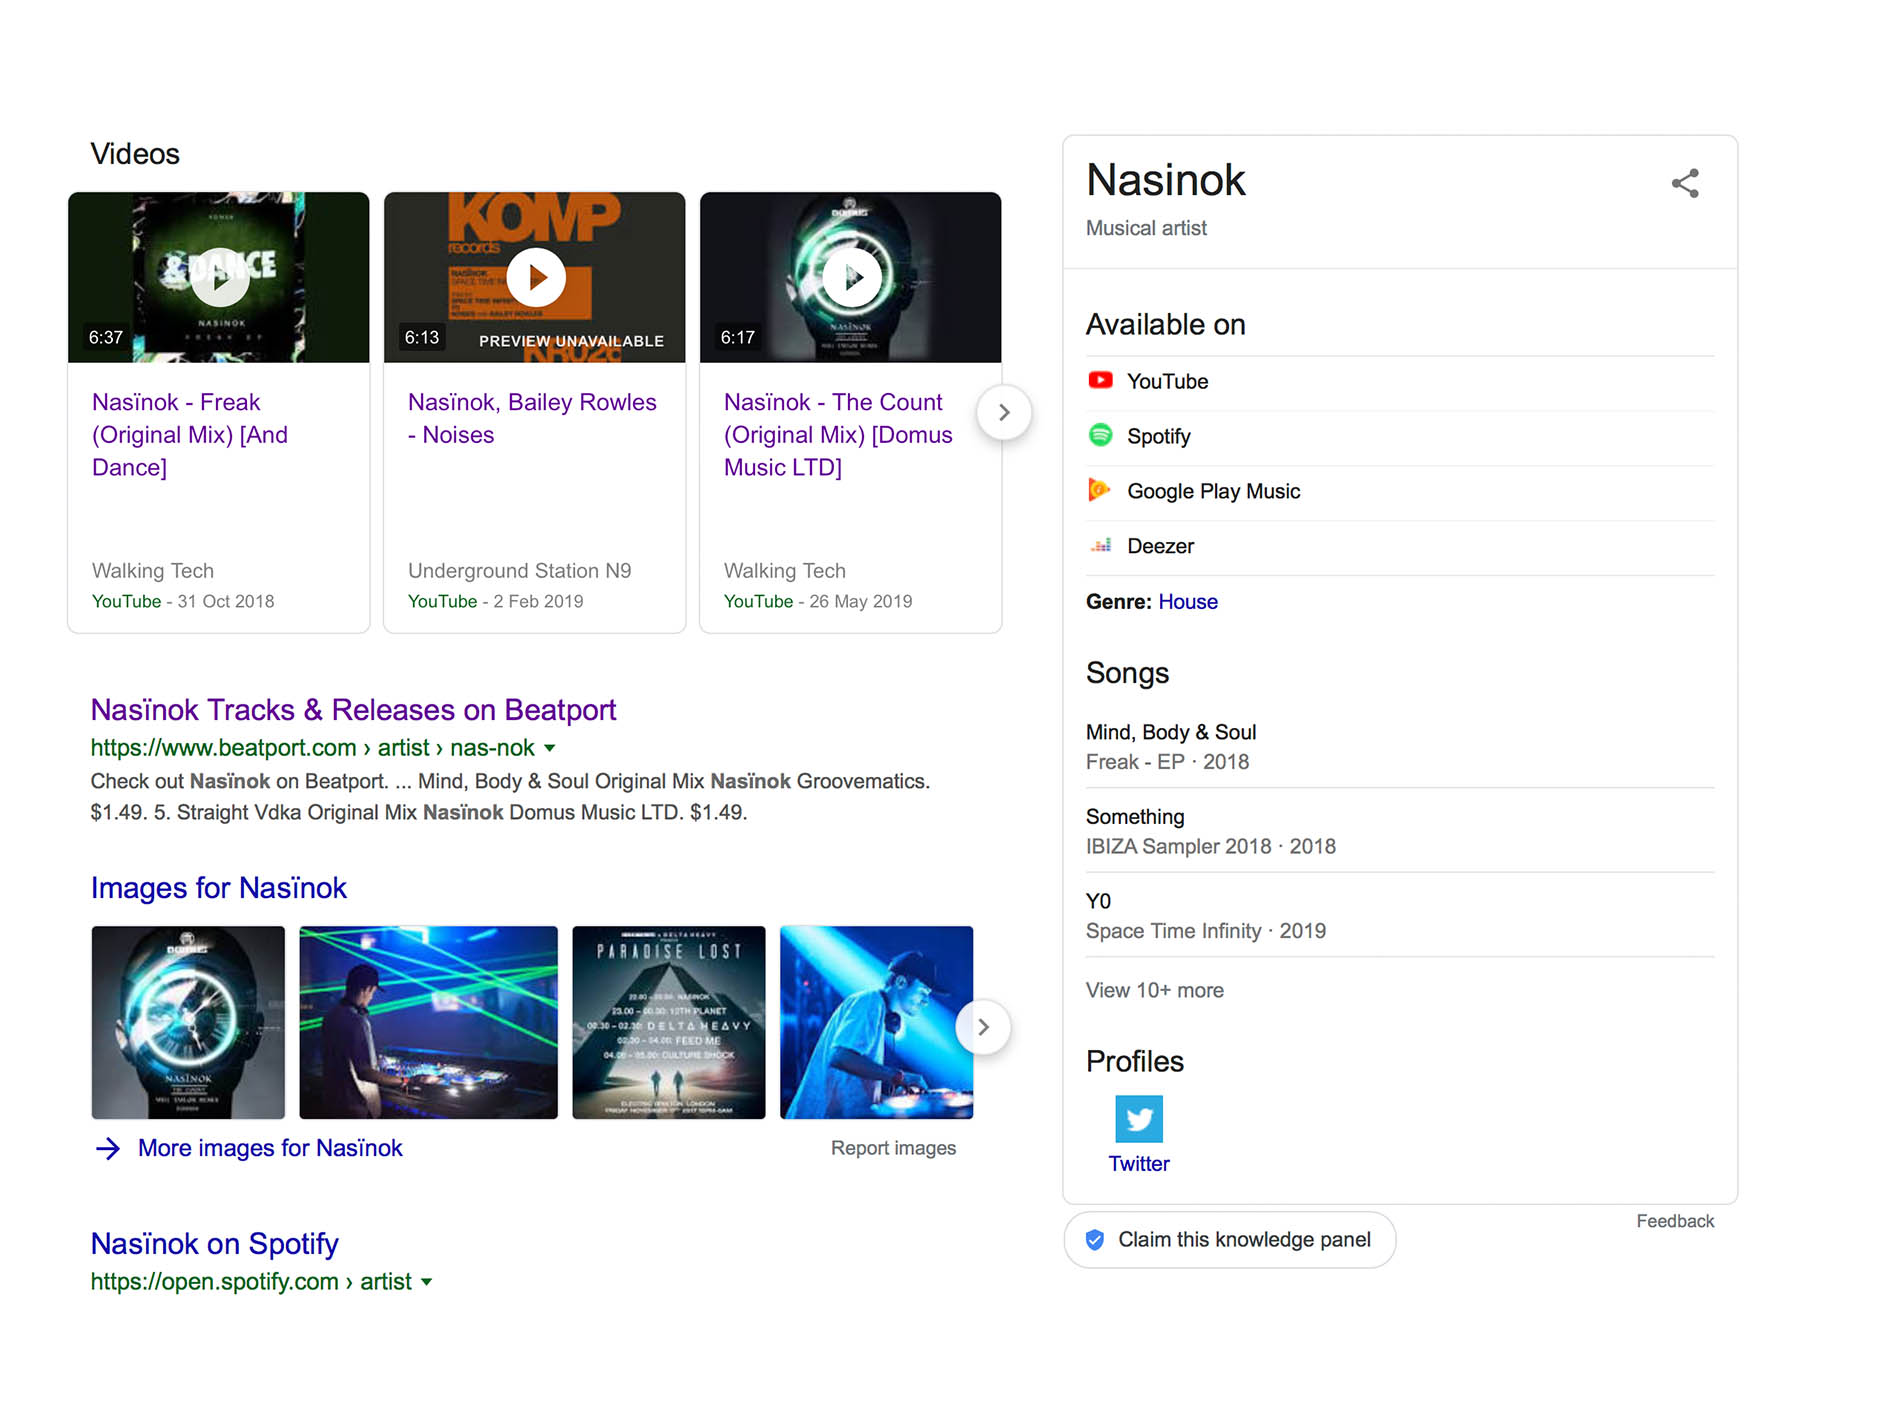Click the Nasinok panel title

click(1166, 181)
